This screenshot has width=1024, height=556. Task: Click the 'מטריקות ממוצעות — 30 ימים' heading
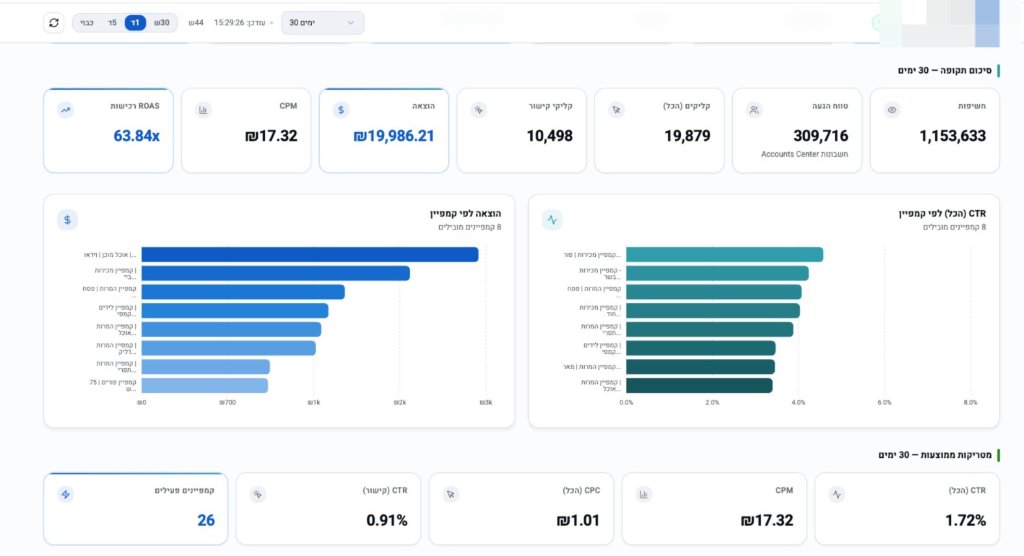(x=935, y=455)
